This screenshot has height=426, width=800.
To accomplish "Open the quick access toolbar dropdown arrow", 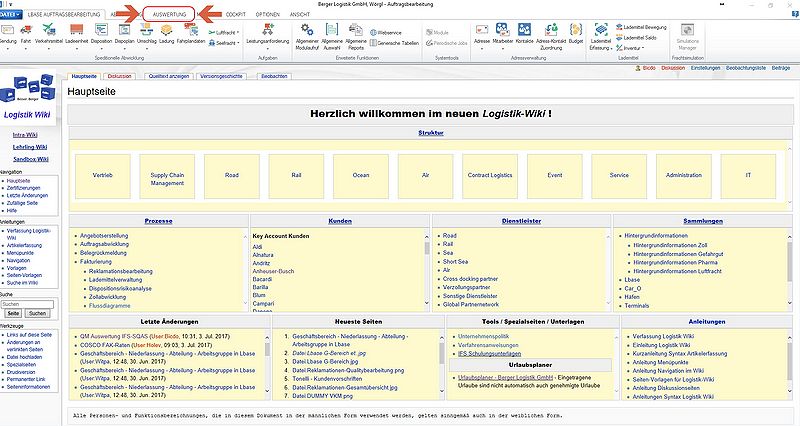I will [10, 4].
